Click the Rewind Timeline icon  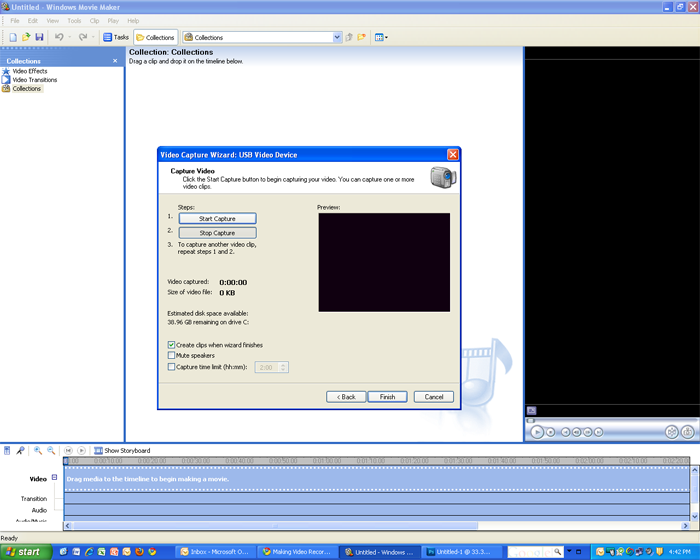(68, 451)
